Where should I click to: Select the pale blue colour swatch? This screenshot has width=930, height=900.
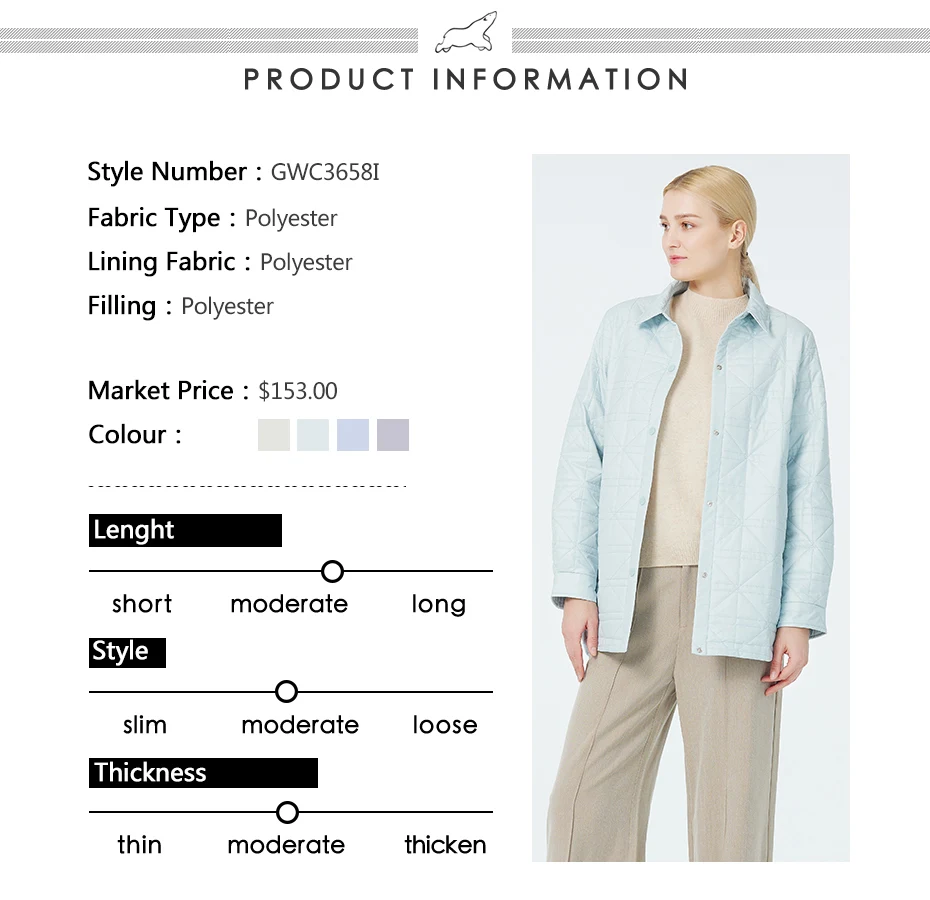pyautogui.click(x=313, y=435)
